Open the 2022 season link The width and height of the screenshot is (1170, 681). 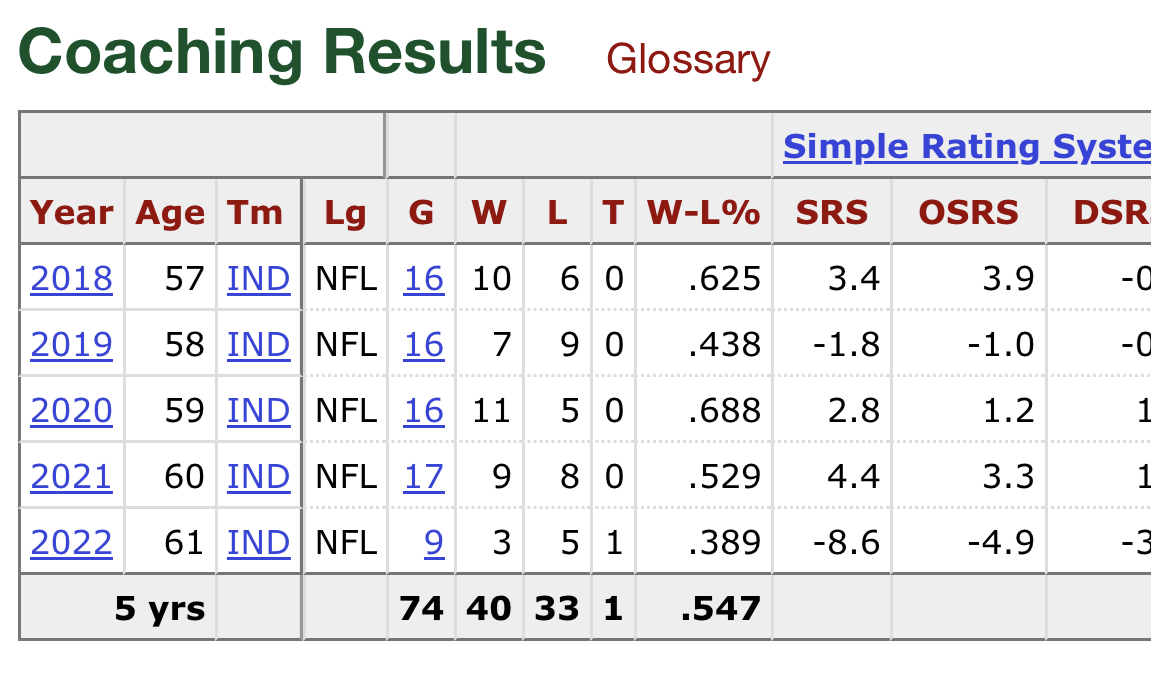(72, 542)
